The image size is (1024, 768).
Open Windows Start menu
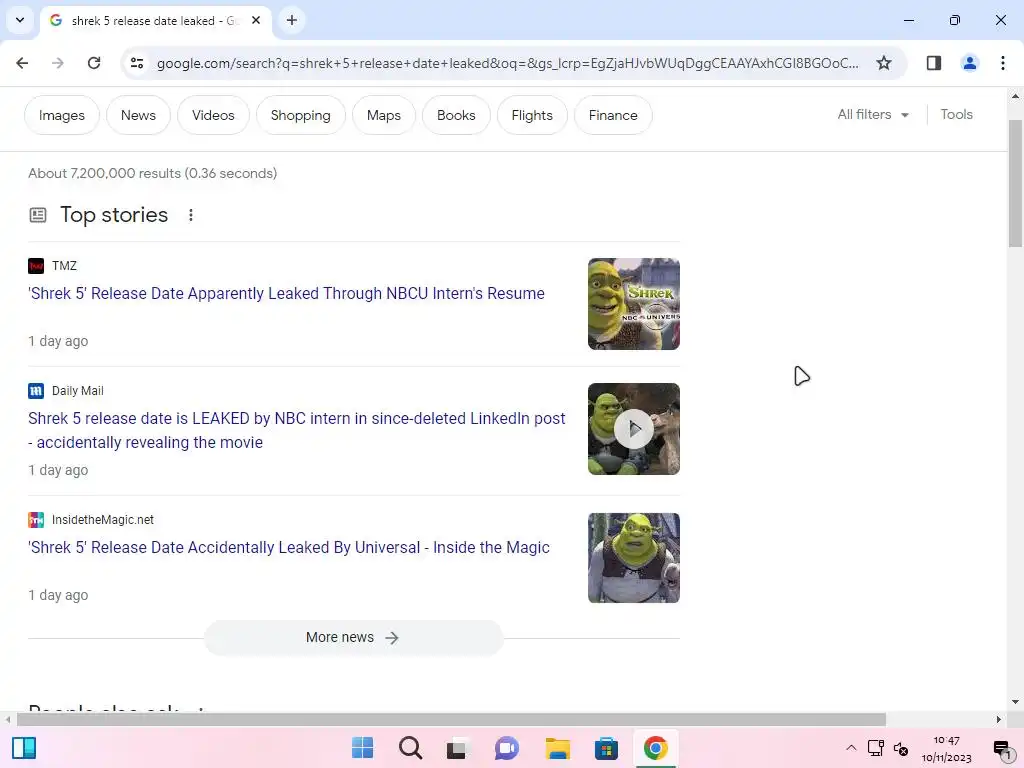pos(362,748)
